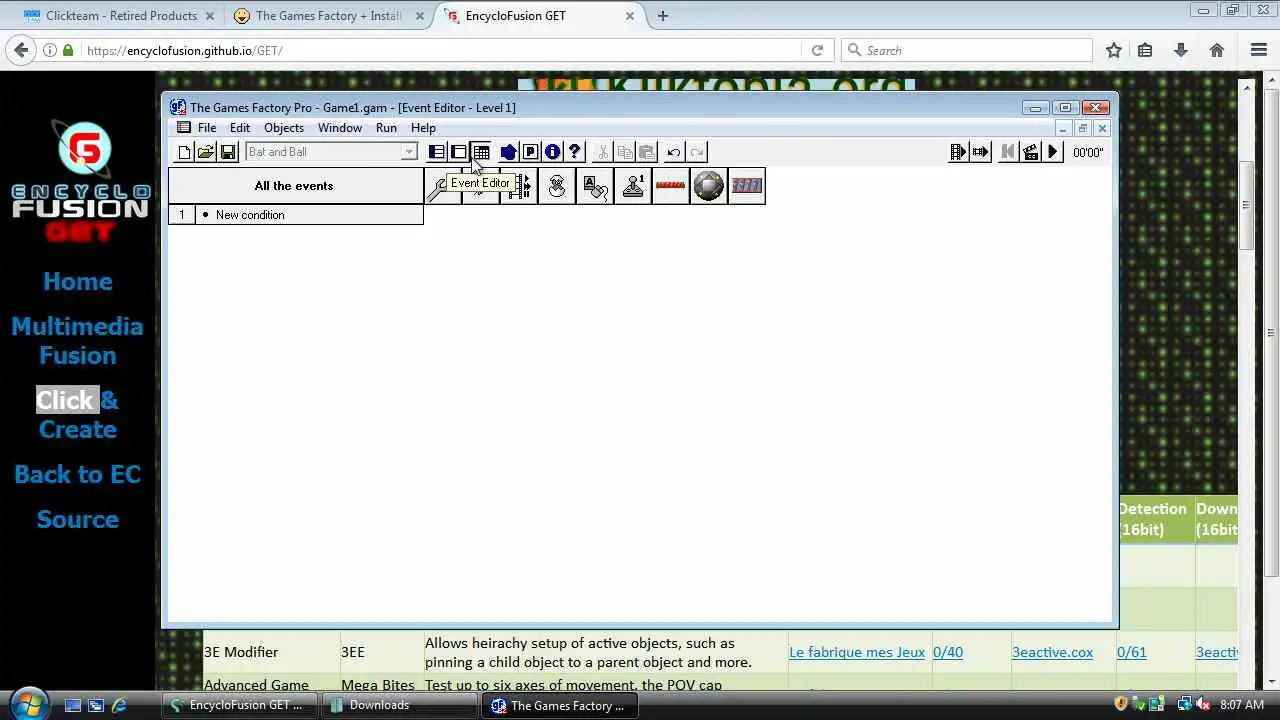Screen dimensions: 1280x720
Task: Click the clapperboard step-through icon
Action: (x=1030, y=152)
